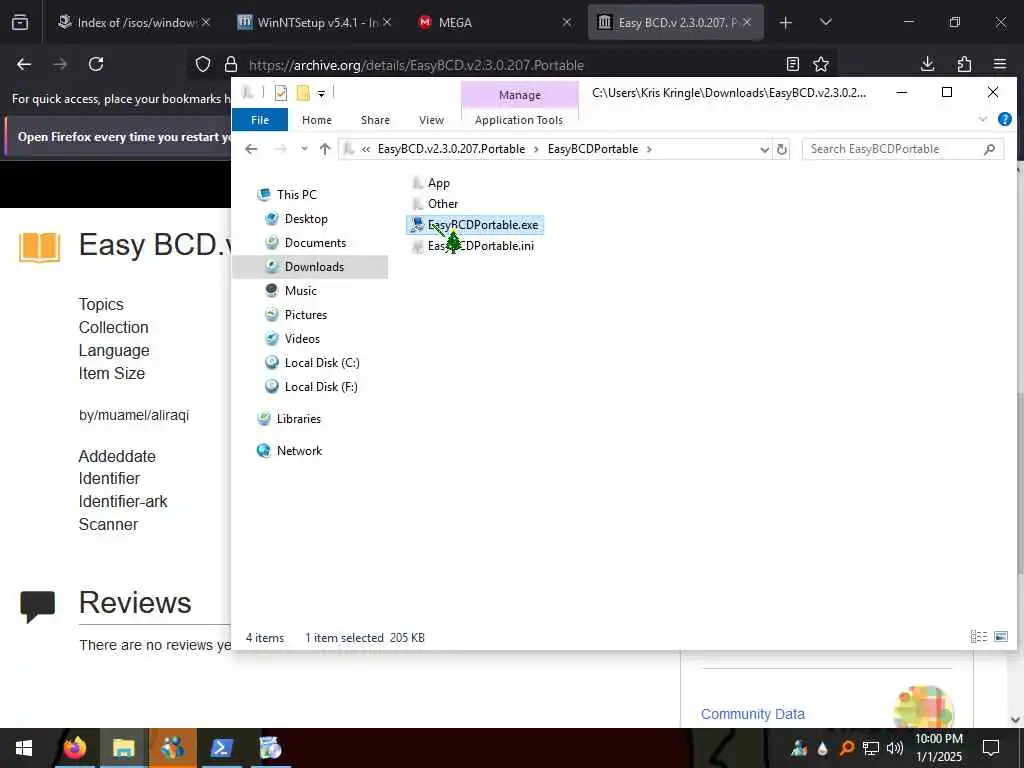Open Firefox extensions menu
This screenshot has width=1024, height=768.
pos(964,65)
